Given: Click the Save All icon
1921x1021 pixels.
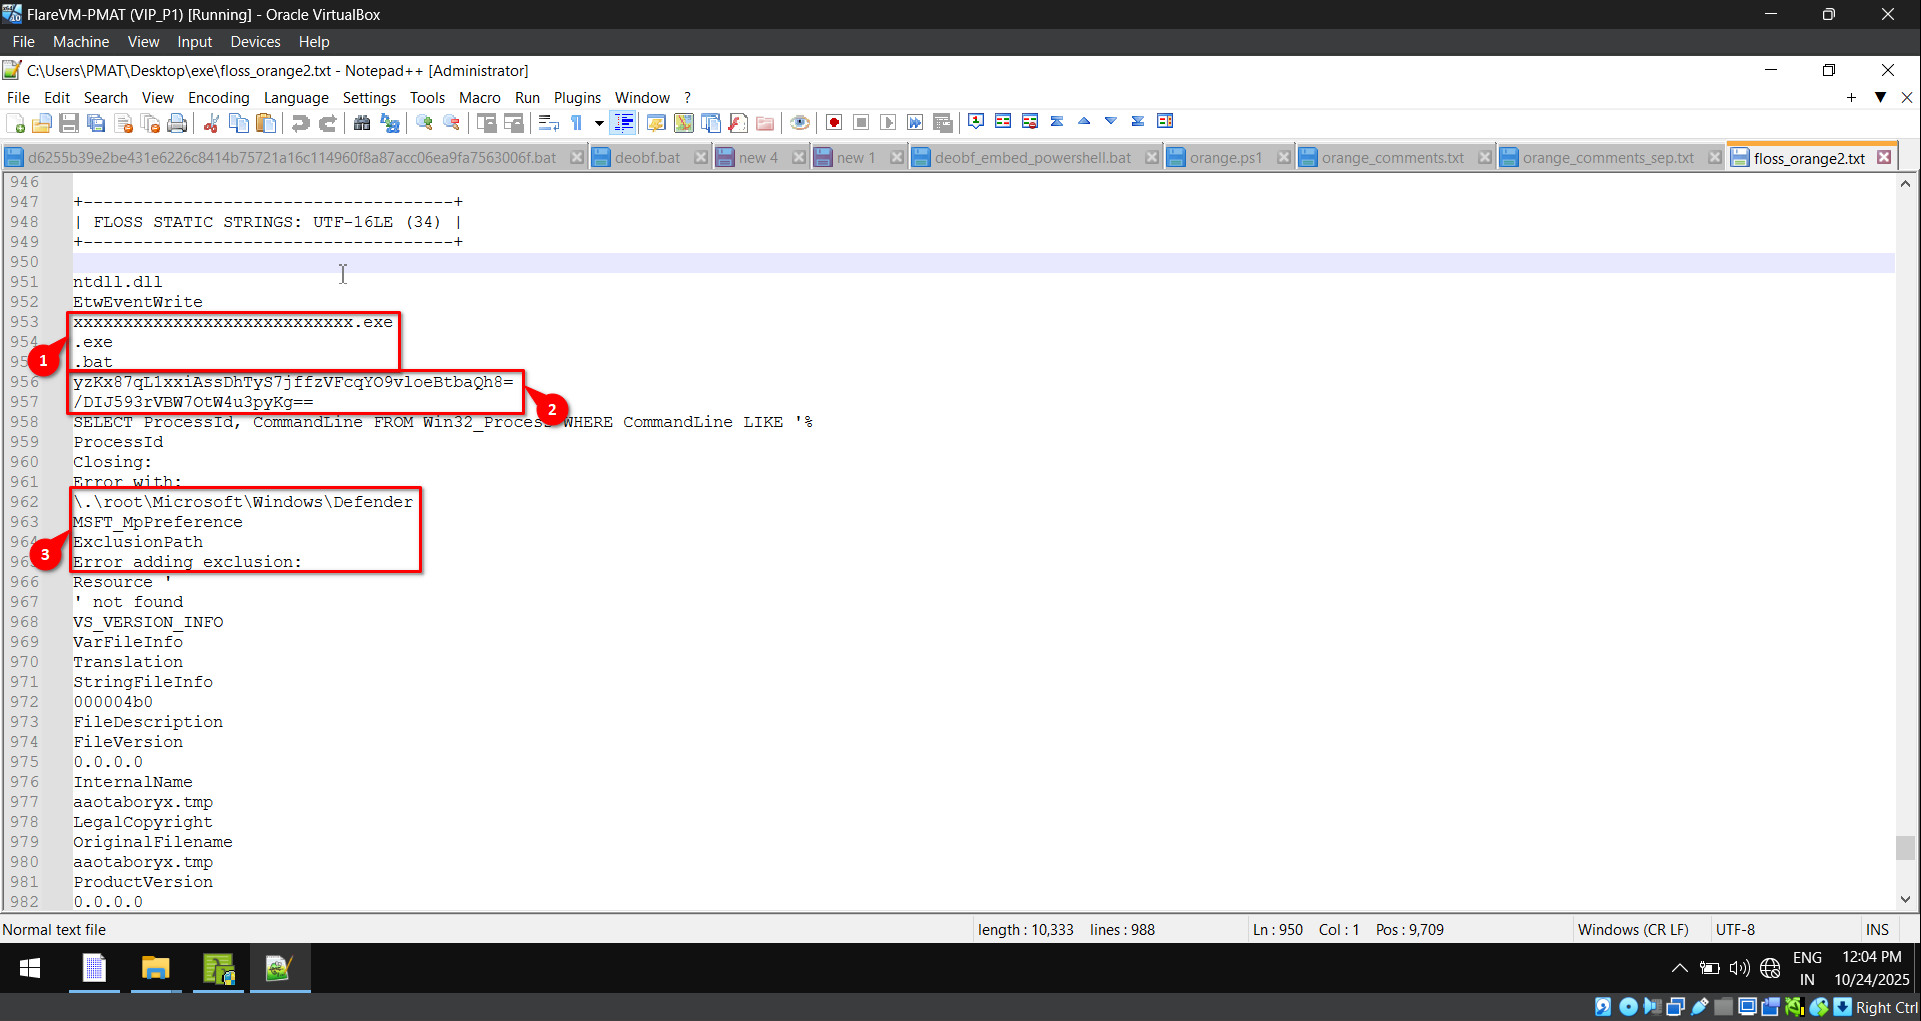Looking at the screenshot, I should [x=96, y=121].
